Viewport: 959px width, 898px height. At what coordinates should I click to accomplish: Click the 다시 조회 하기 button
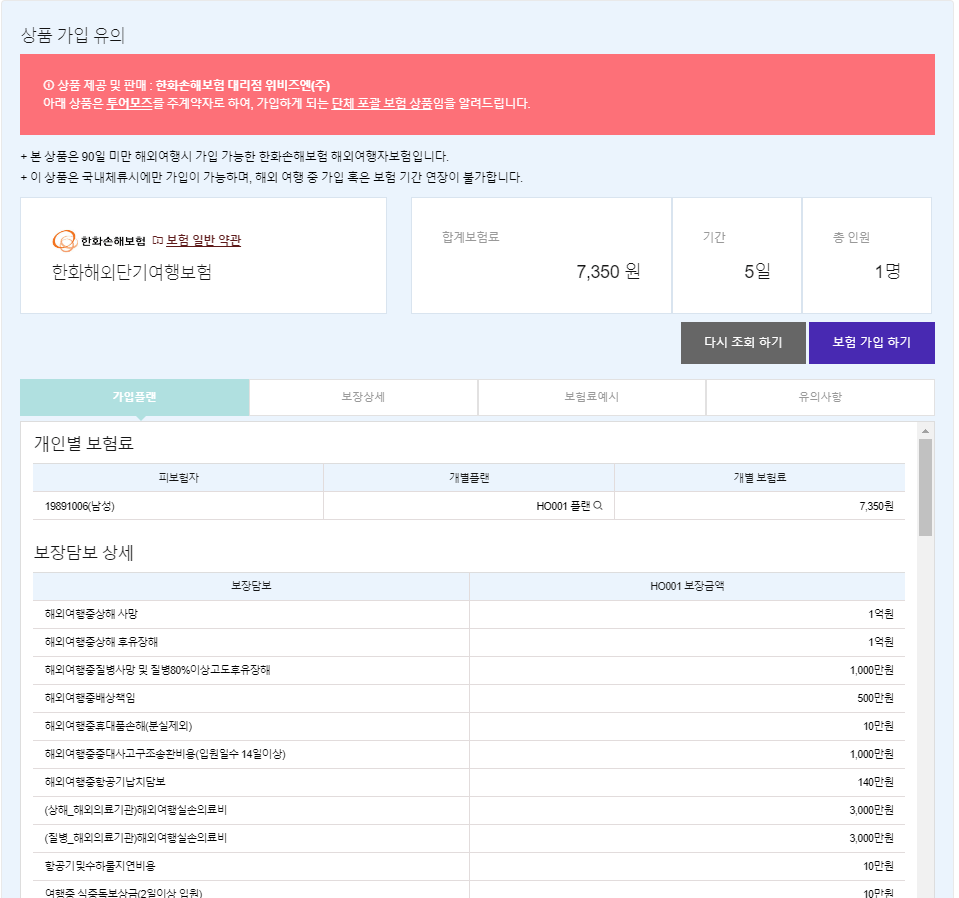pos(743,343)
